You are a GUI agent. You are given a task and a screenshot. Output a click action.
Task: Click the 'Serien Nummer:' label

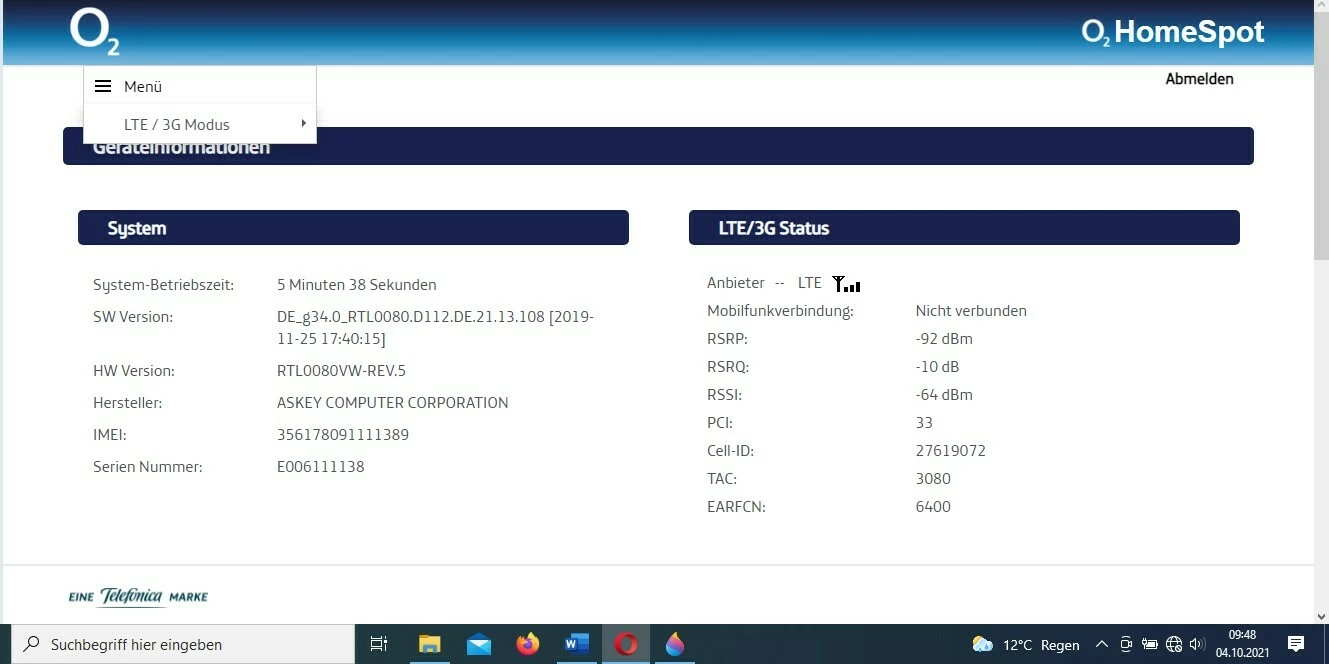148,467
